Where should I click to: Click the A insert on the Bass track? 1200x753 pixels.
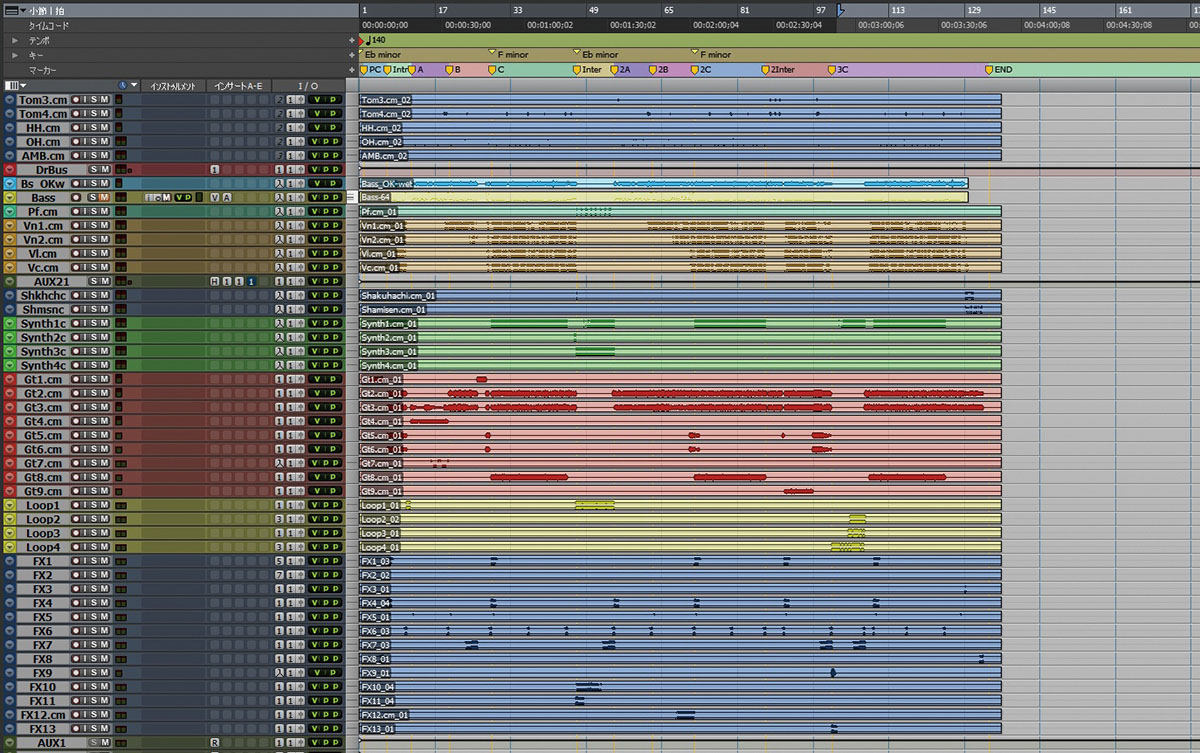point(227,198)
